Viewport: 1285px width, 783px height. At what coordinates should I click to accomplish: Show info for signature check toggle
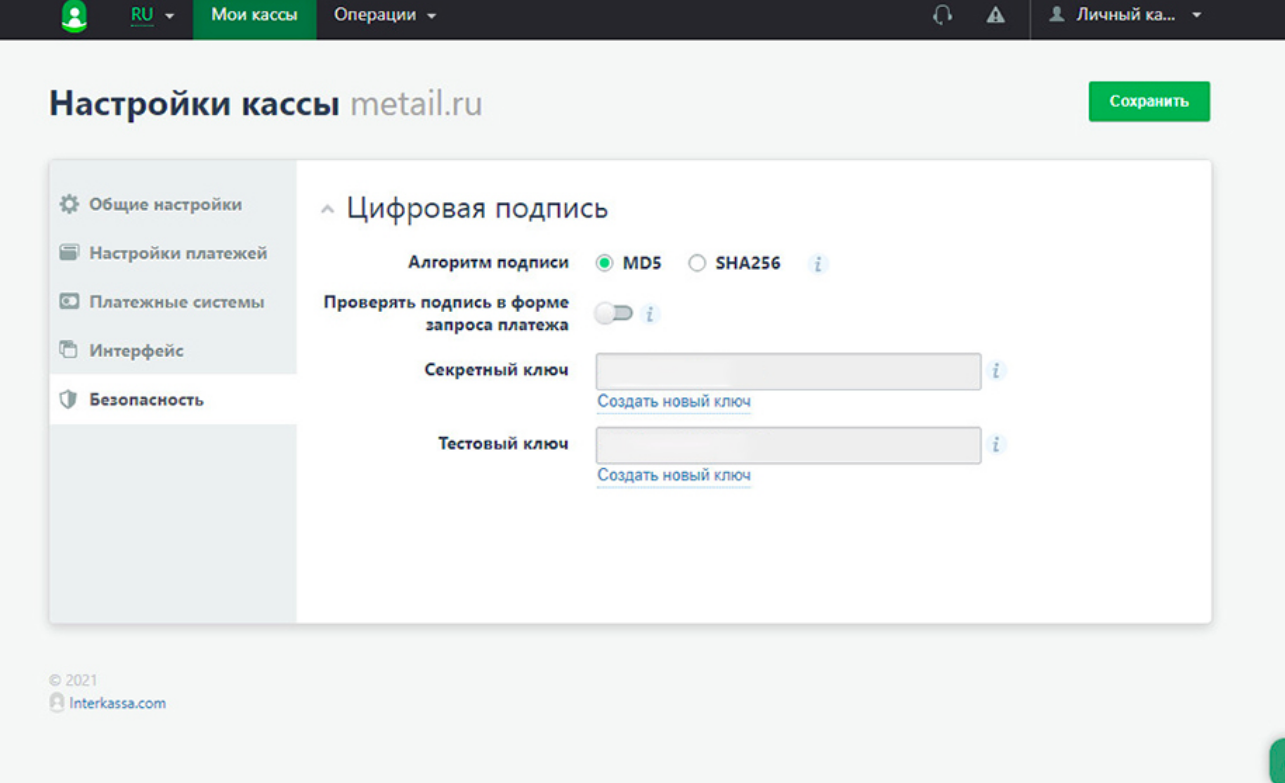point(650,314)
